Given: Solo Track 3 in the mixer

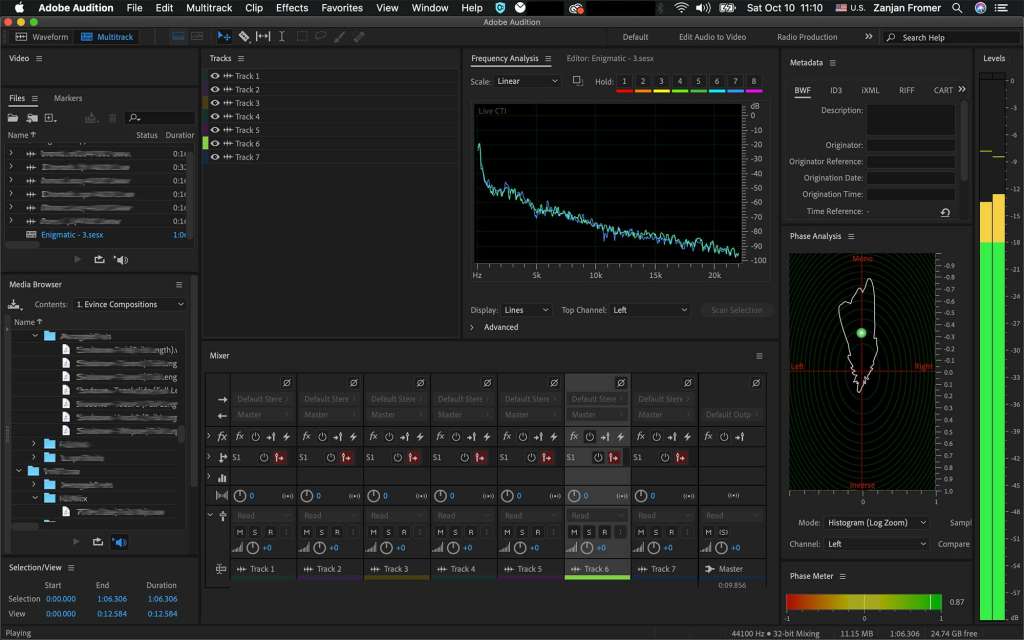Looking at the screenshot, I should click(389, 532).
